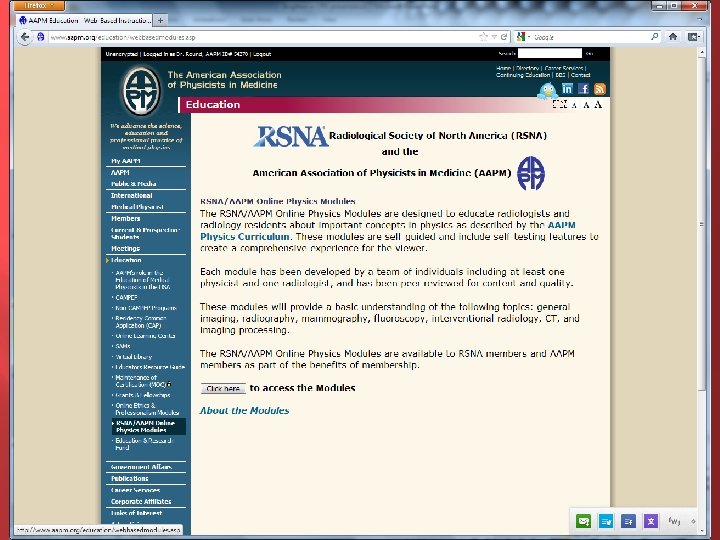720x540 pixels.
Task: Open the SAMs submenu link
Action: click(123, 346)
